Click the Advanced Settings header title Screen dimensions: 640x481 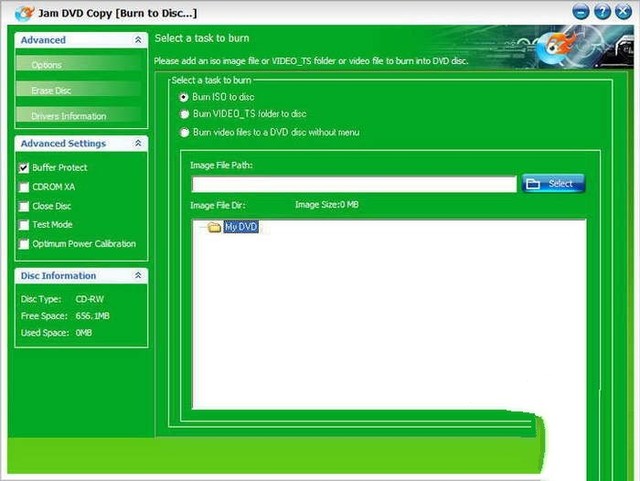[63, 143]
